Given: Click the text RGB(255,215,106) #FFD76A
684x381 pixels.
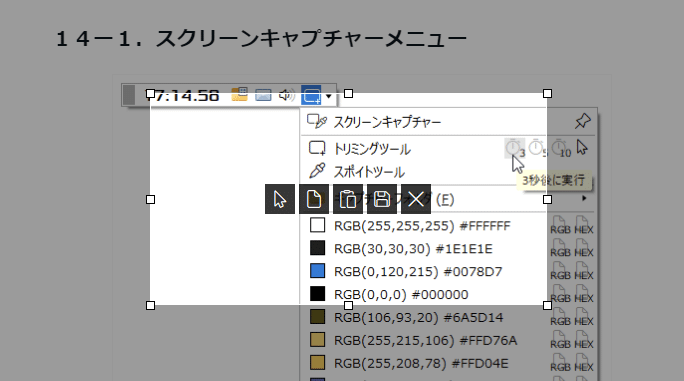Looking at the screenshot, I should coord(425,340).
